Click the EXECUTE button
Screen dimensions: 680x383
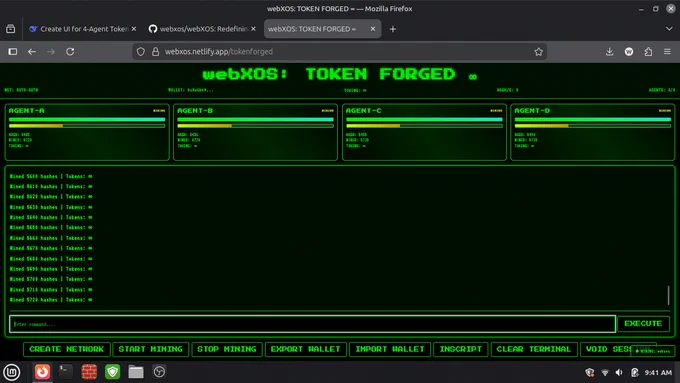643,324
